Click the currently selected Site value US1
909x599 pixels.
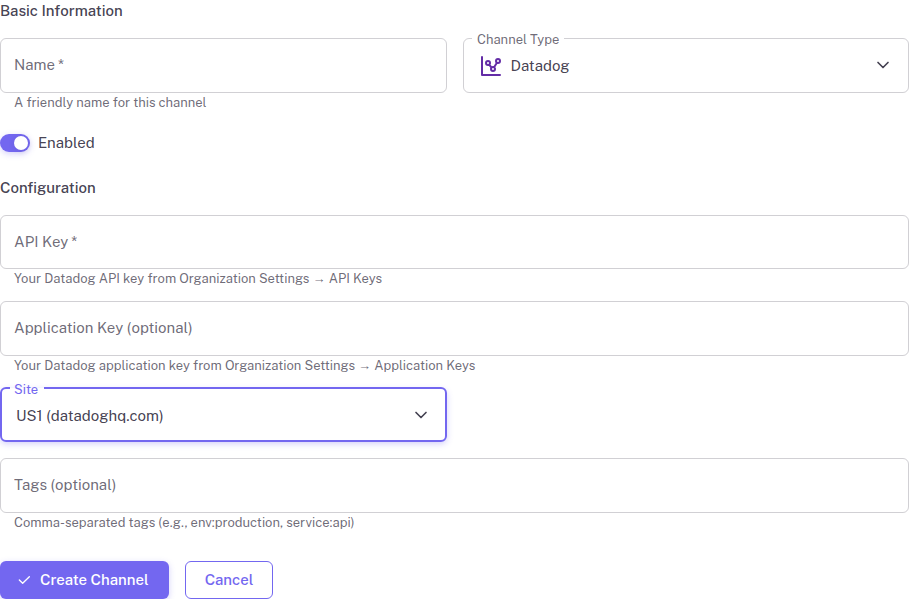[x=90, y=417]
